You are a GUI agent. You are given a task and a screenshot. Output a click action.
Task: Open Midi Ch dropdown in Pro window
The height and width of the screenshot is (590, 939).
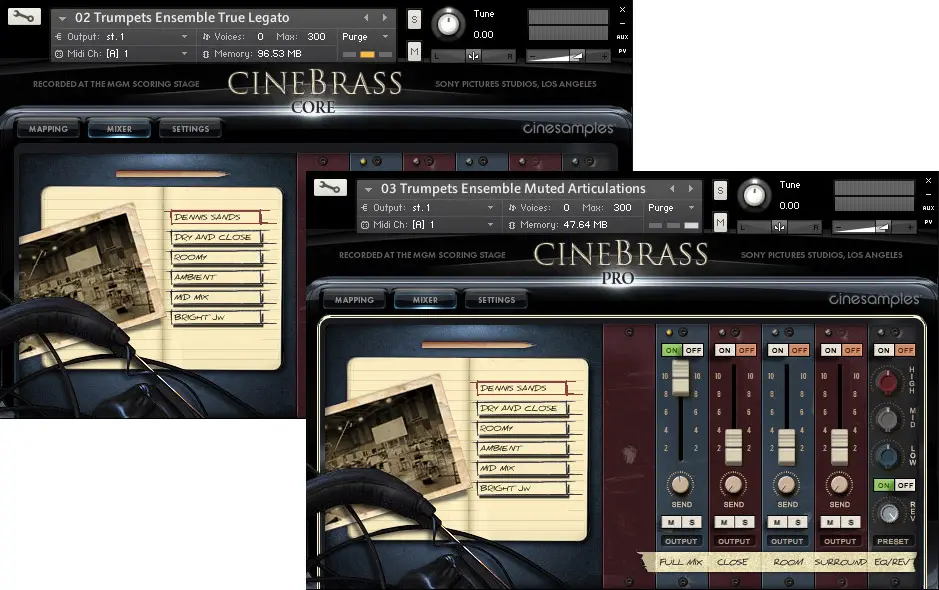(x=490, y=224)
